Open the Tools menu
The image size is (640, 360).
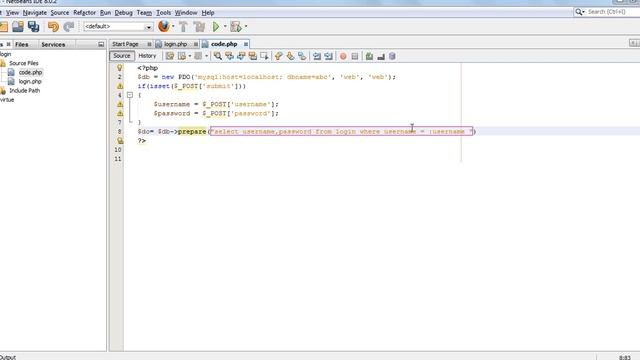tap(163, 13)
